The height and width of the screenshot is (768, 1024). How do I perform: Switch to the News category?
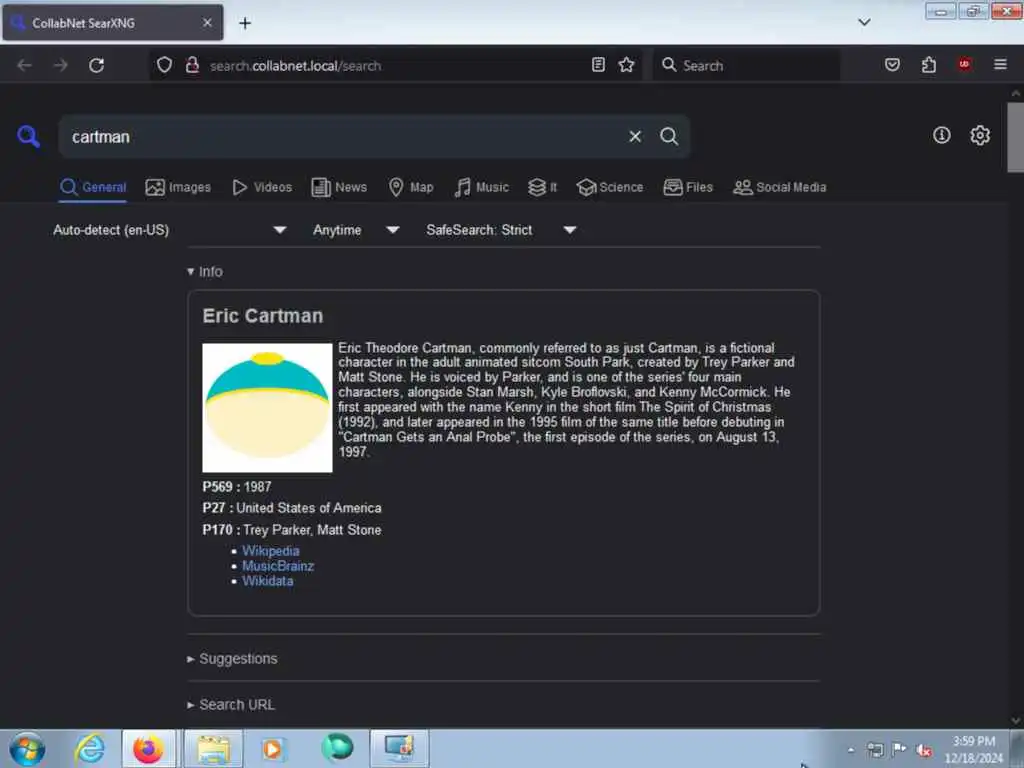point(339,187)
